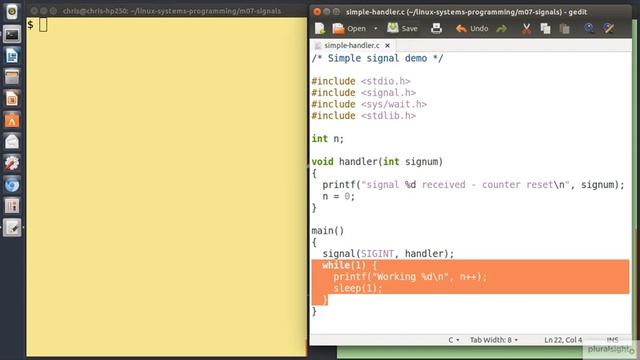The width and height of the screenshot is (640, 360).
Task: Toggle the INS insert mode indicator
Action: tap(612, 340)
